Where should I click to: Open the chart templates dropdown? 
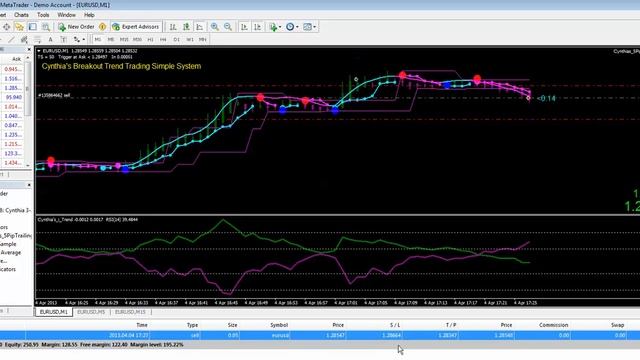click(x=309, y=27)
